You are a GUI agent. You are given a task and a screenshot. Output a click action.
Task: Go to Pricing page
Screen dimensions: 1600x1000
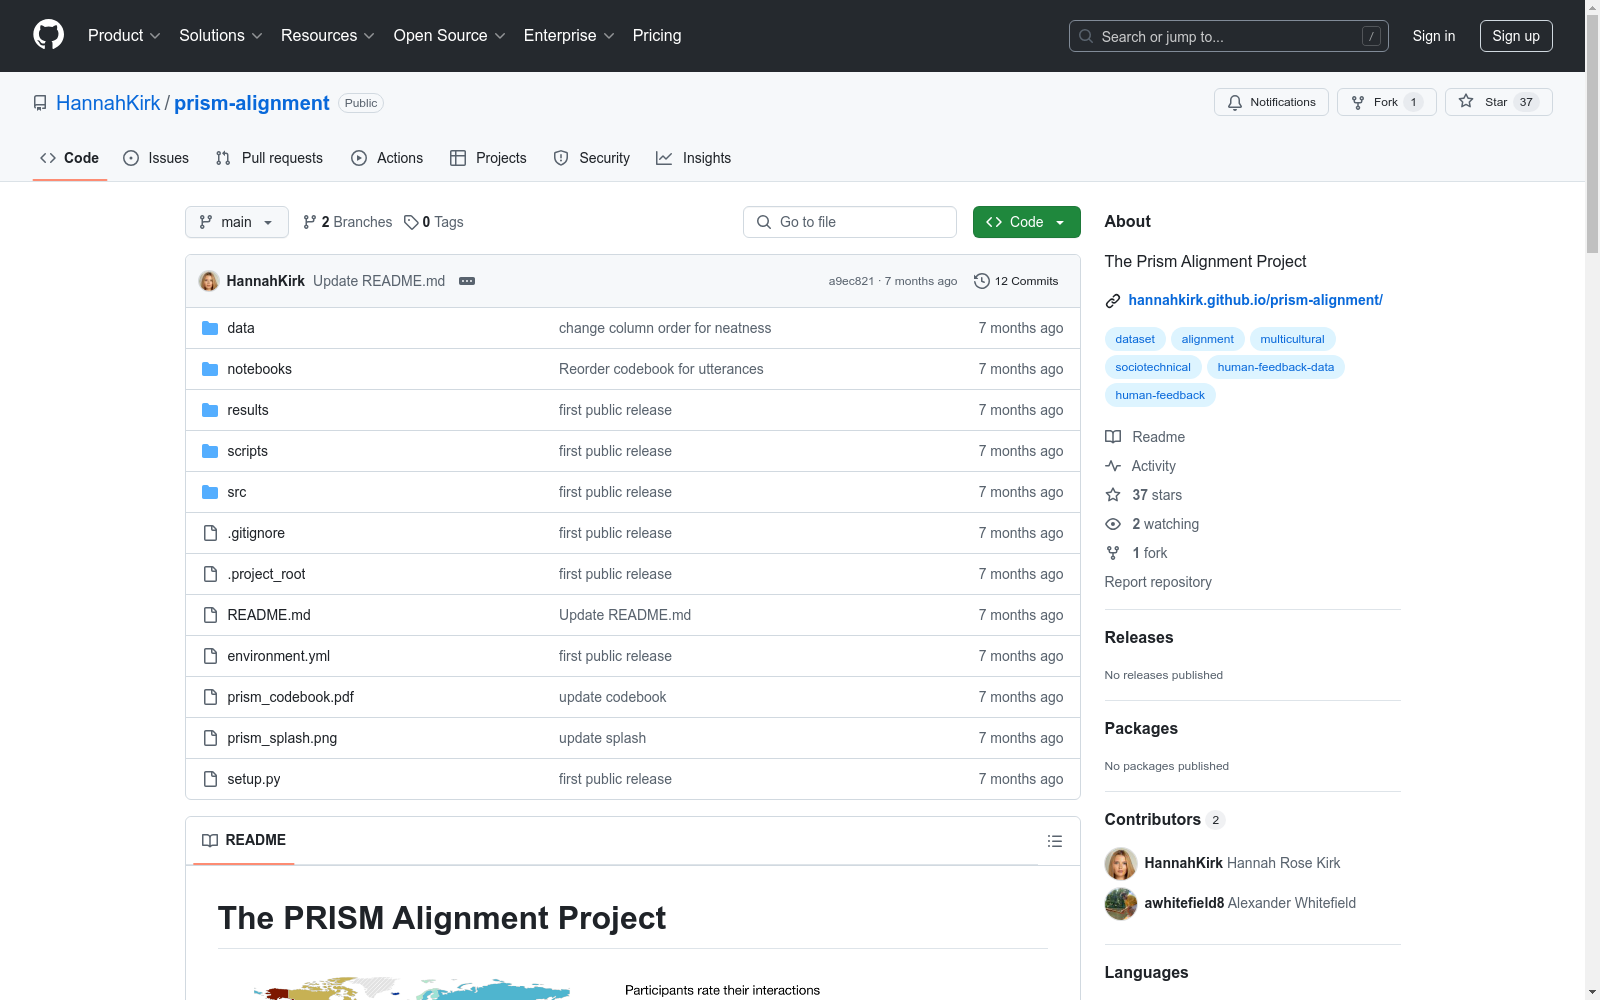click(x=657, y=35)
